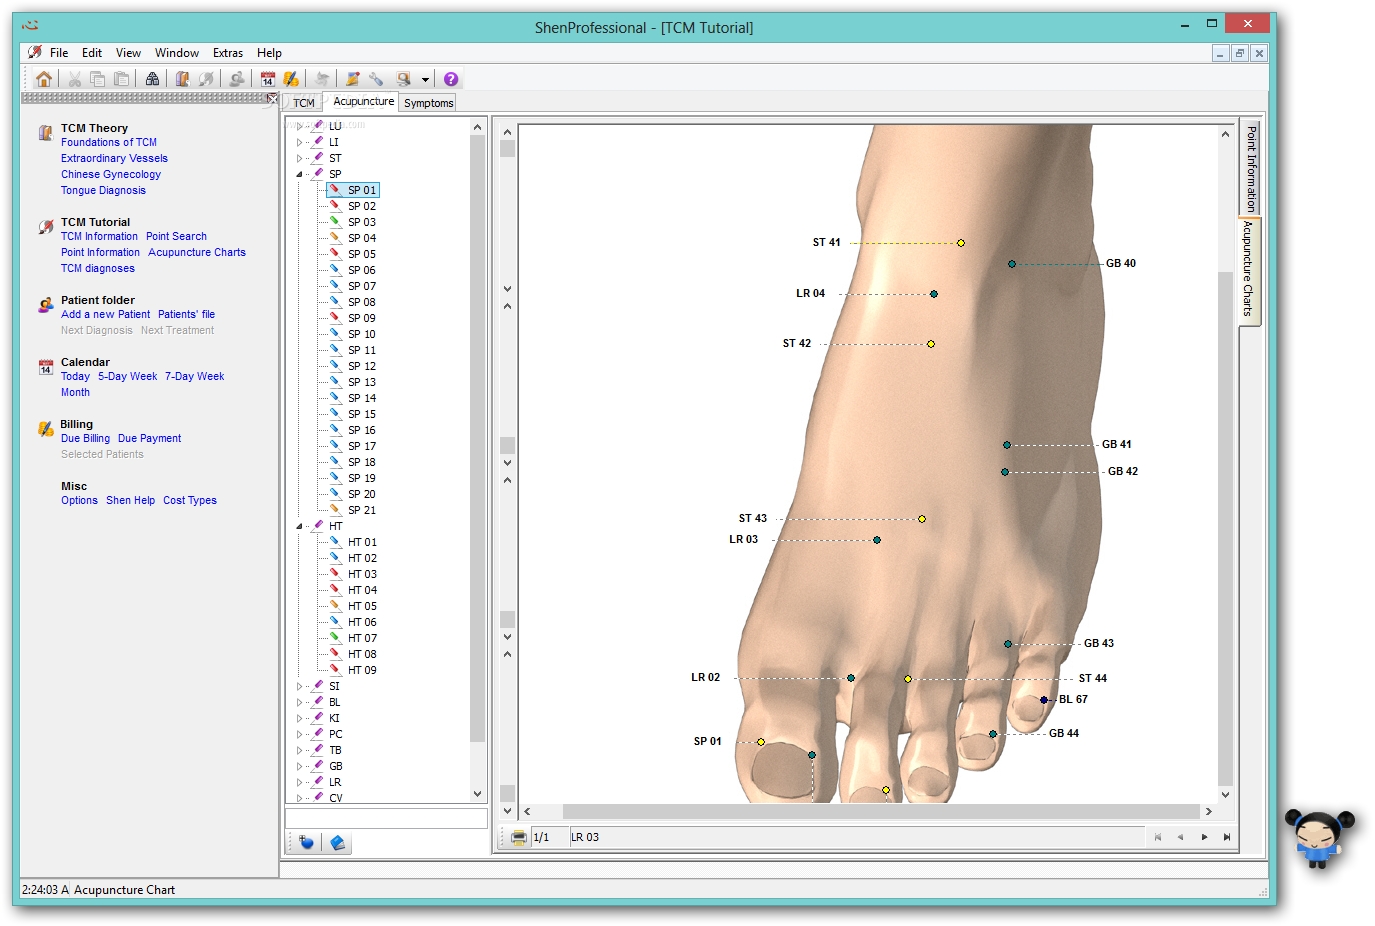
Task: Click the Billing section icon in sidebar
Action: (45, 429)
